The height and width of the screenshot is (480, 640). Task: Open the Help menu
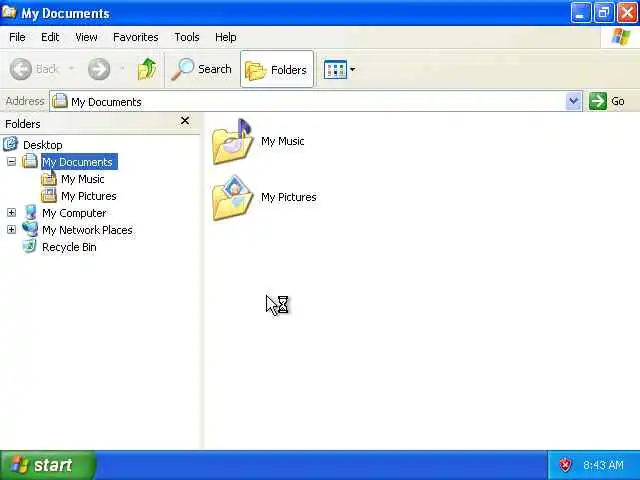(x=225, y=37)
